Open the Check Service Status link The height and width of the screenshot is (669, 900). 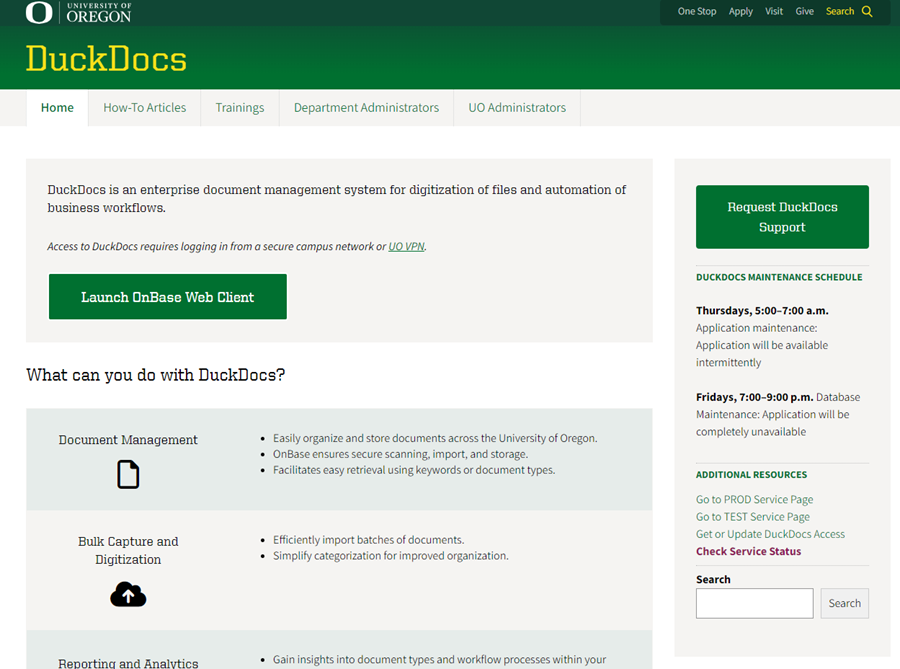click(748, 551)
